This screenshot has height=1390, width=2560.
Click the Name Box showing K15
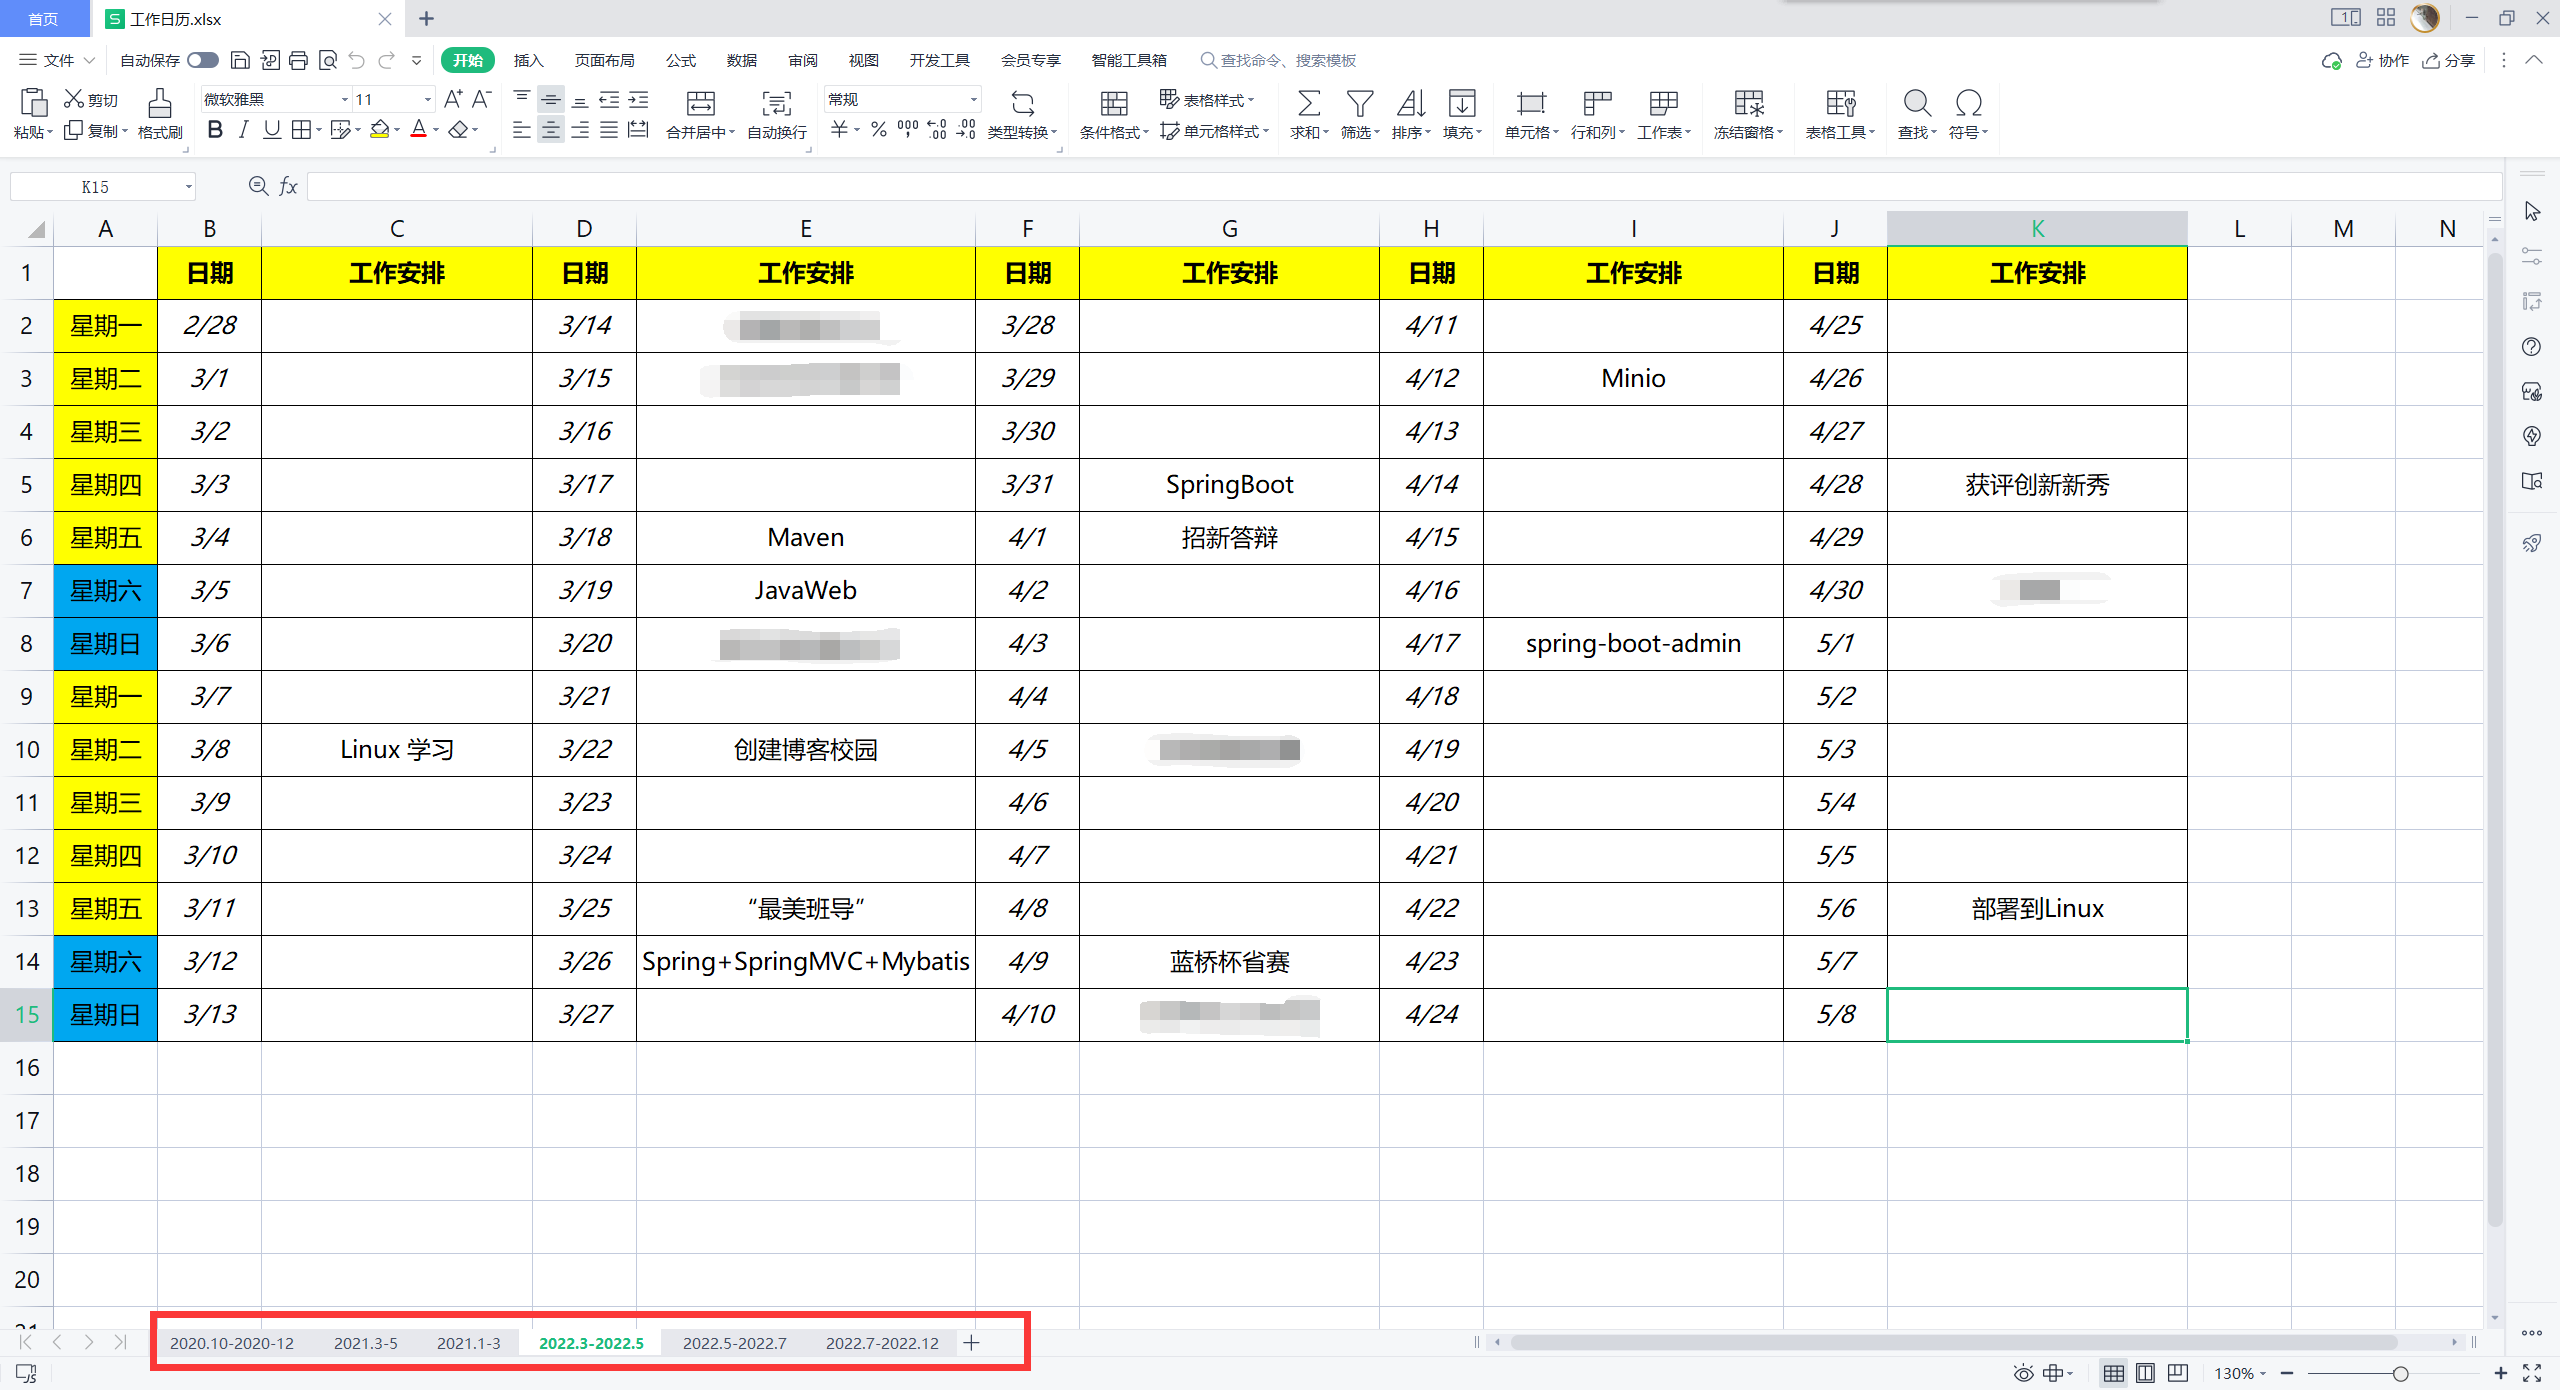96,187
